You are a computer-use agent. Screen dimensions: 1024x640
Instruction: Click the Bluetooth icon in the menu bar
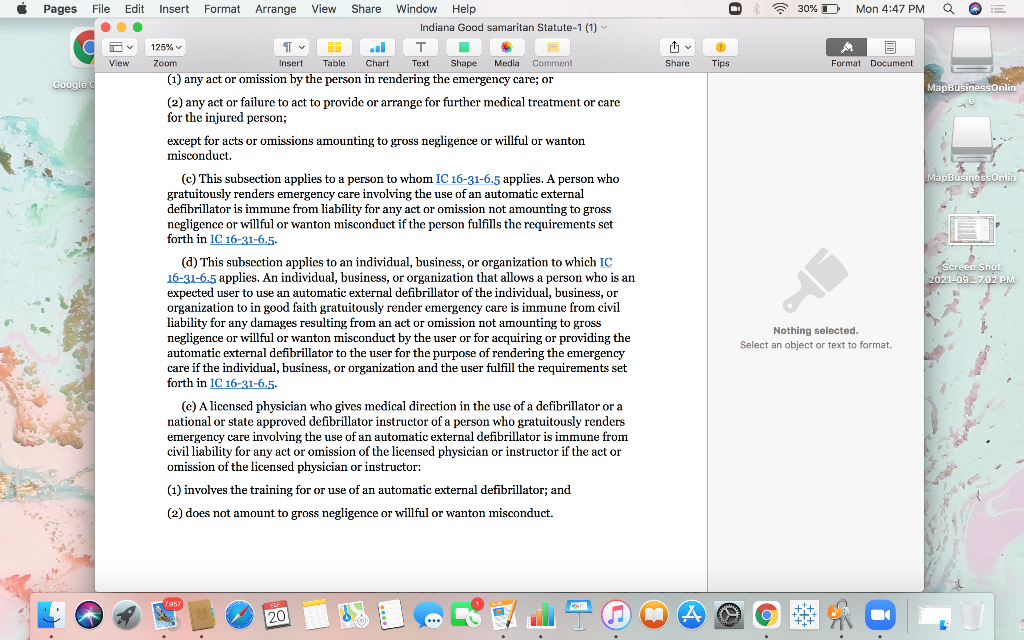coord(756,8)
